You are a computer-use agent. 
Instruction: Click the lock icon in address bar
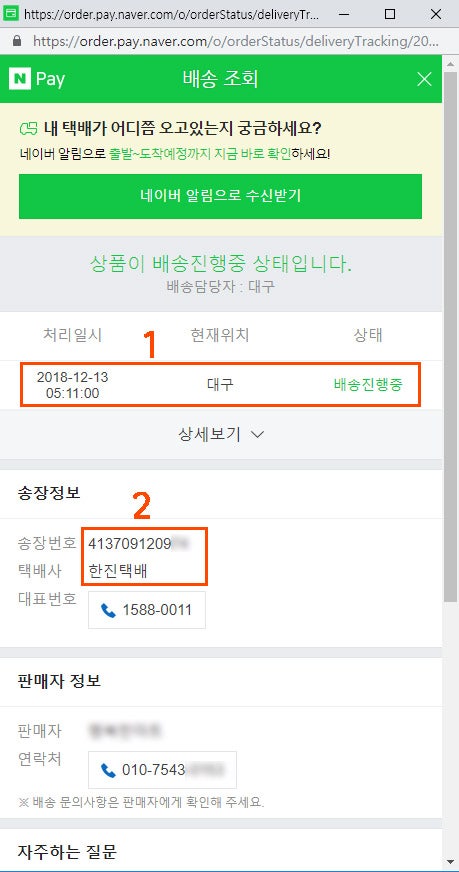[x=16, y=41]
